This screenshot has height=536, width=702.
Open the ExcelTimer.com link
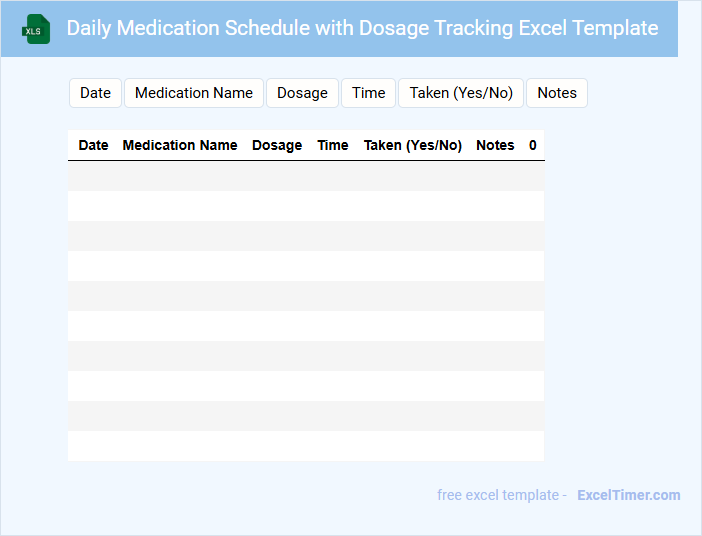(x=628, y=495)
